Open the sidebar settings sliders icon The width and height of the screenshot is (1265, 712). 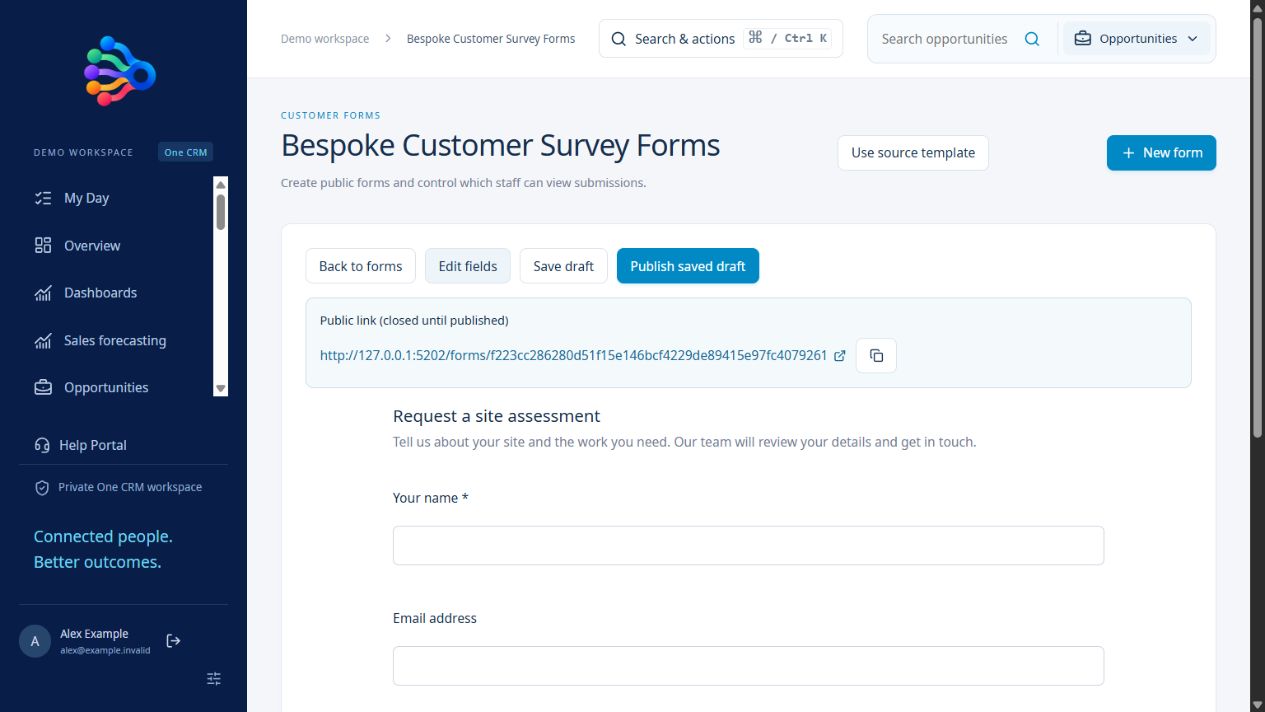[214, 679]
